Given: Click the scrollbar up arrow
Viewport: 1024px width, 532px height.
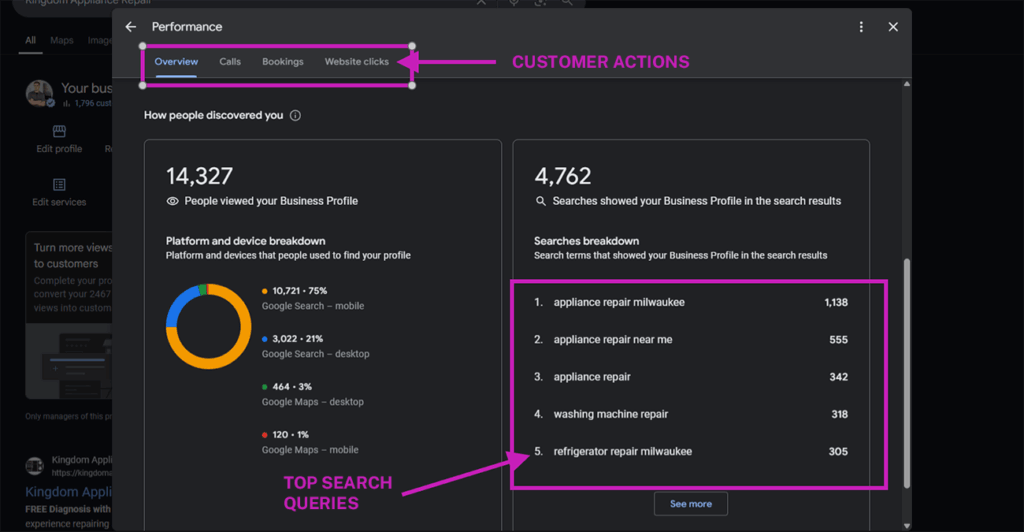Looking at the screenshot, I should click(x=906, y=84).
